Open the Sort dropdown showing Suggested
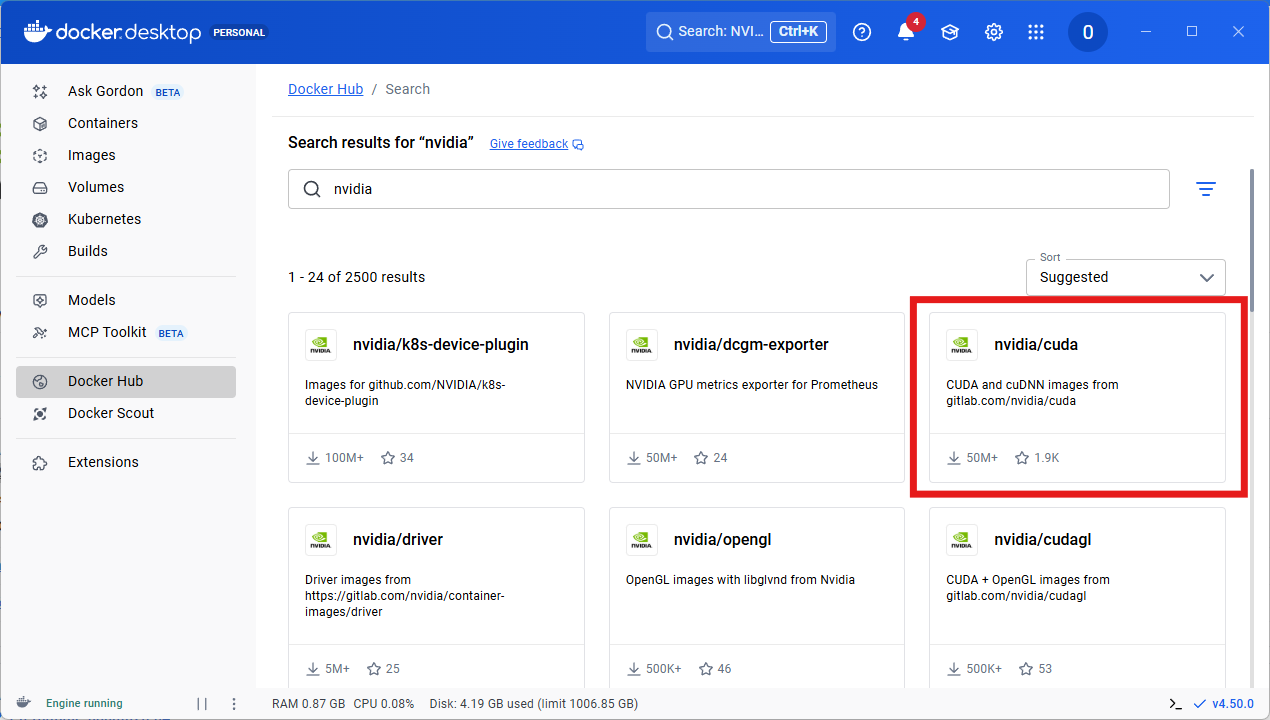 pos(1126,277)
